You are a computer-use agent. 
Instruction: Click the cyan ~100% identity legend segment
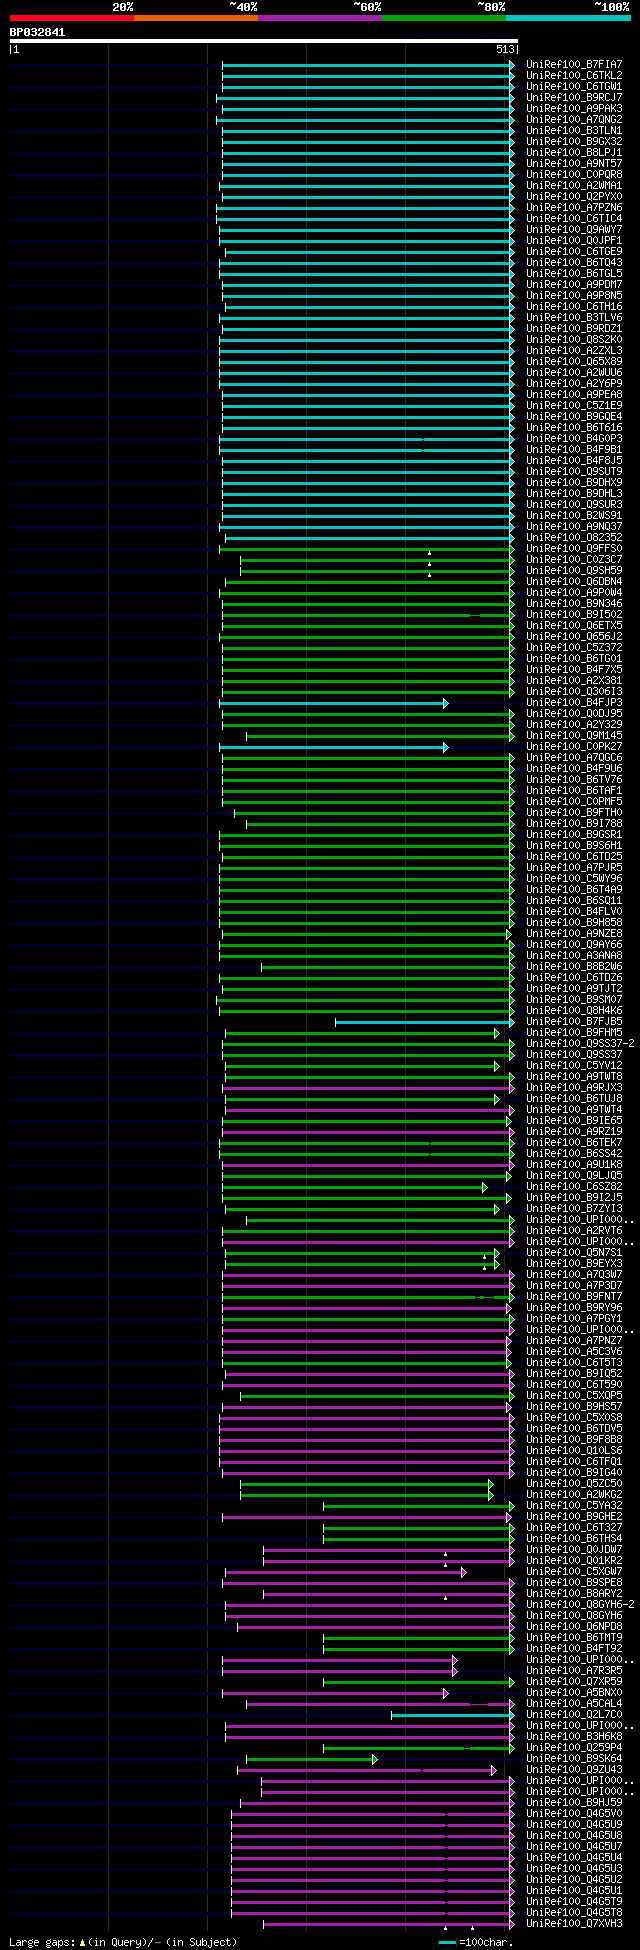(x=568, y=17)
